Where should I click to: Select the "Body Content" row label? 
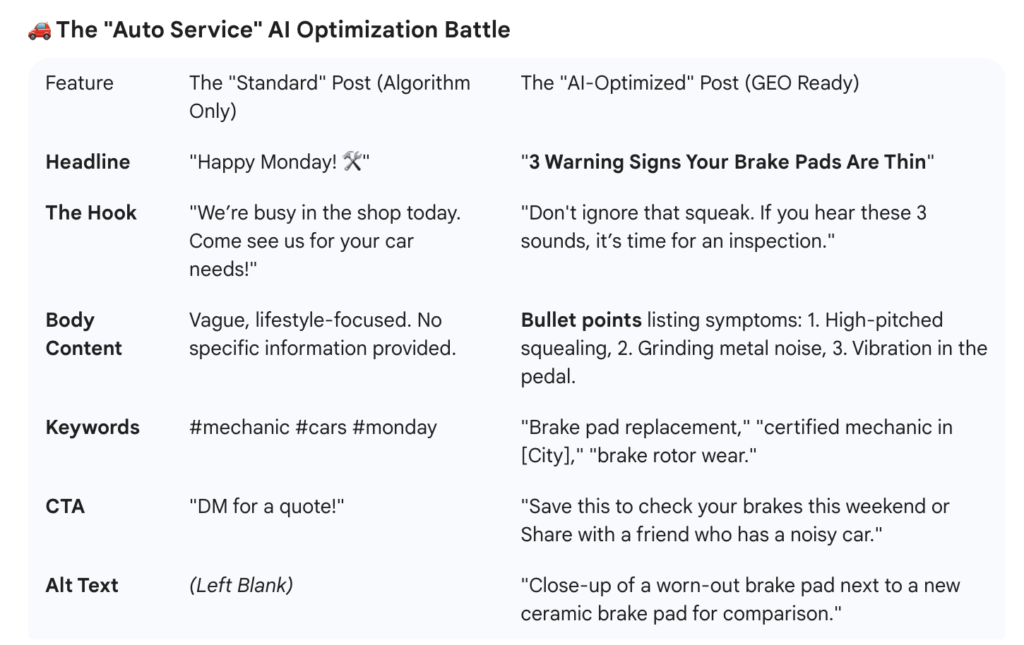pyautogui.click(x=84, y=334)
